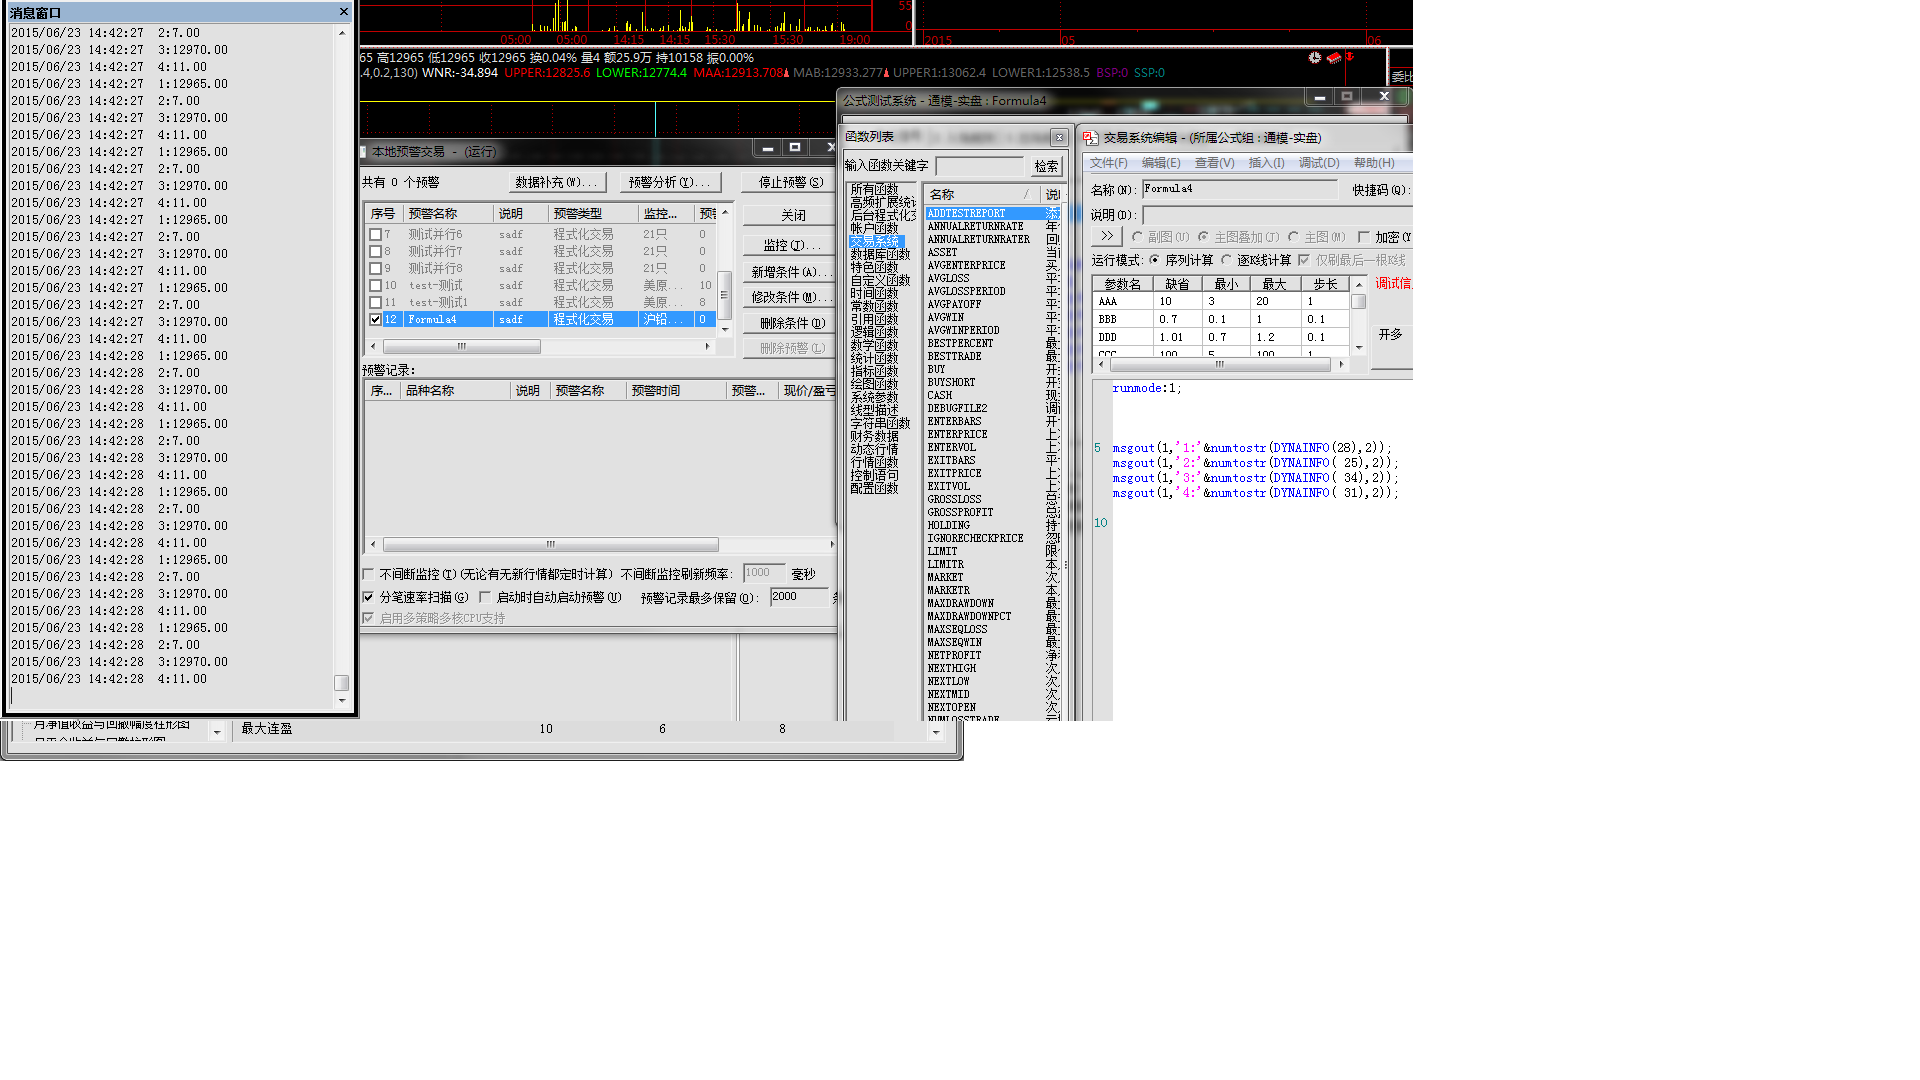
Task: Click the trading system editor document icon
Action: (1091, 138)
